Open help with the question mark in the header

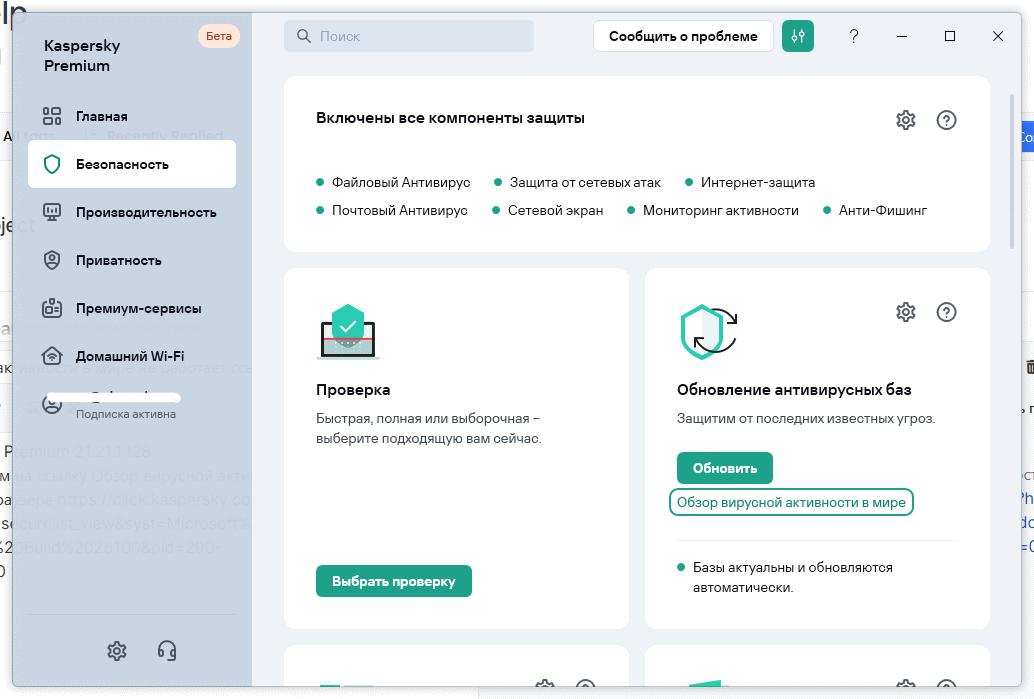[x=854, y=36]
